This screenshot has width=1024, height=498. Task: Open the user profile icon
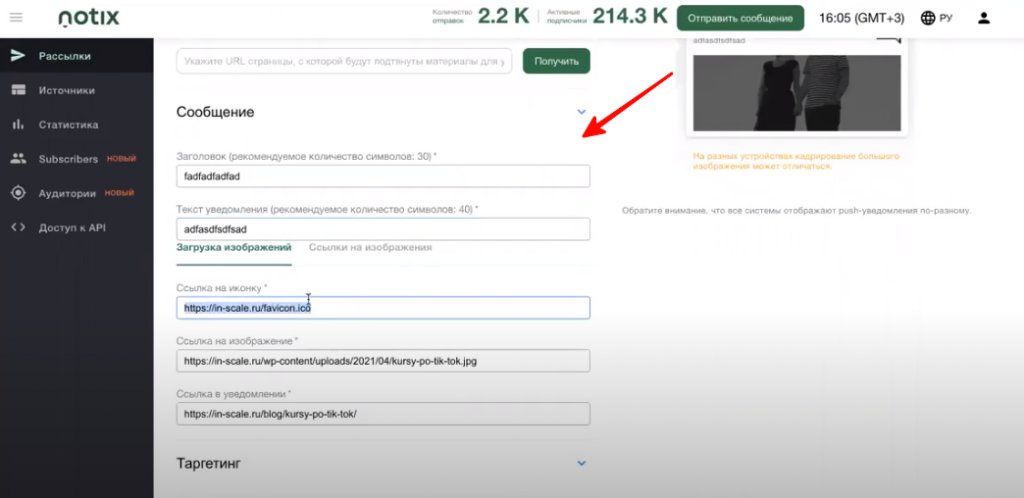pos(984,18)
